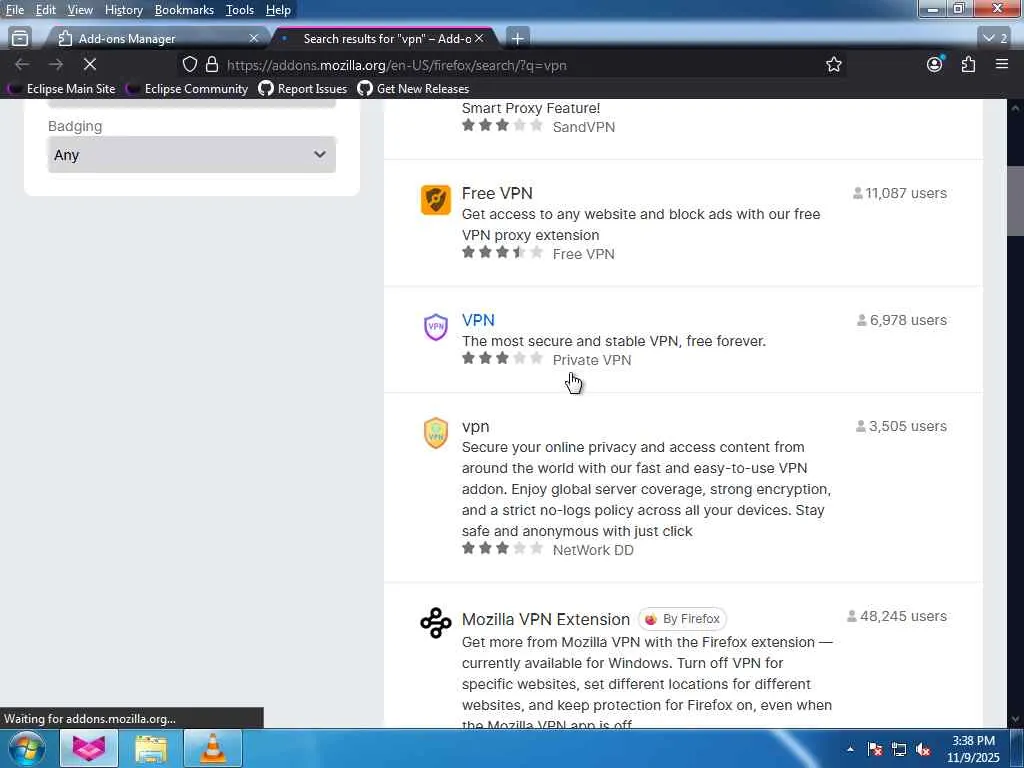Click the 6,978 users count

coord(902,320)
